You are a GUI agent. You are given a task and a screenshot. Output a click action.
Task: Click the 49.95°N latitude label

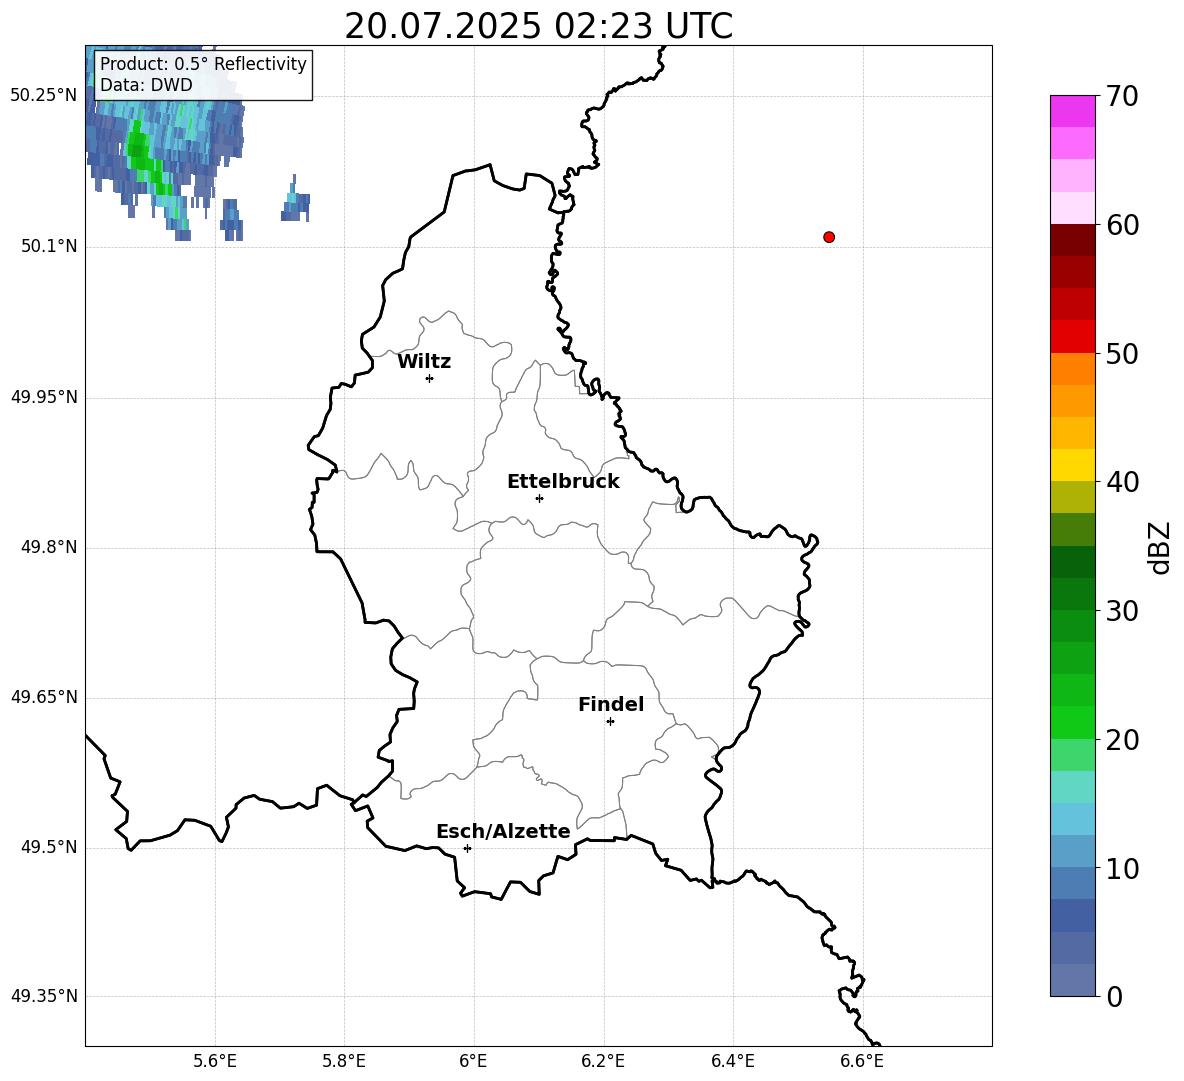[x=44, y=397]
